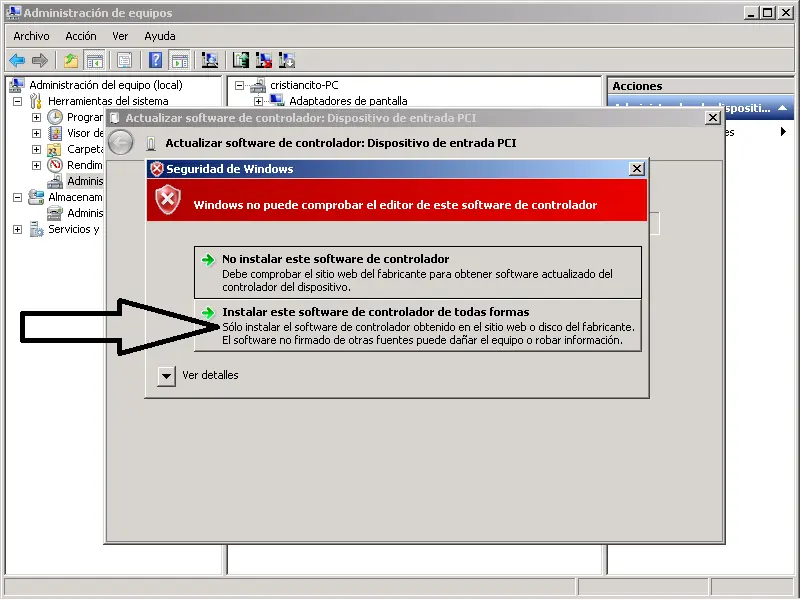Click the Carpetas compartidas folder icon

[54, 149]
